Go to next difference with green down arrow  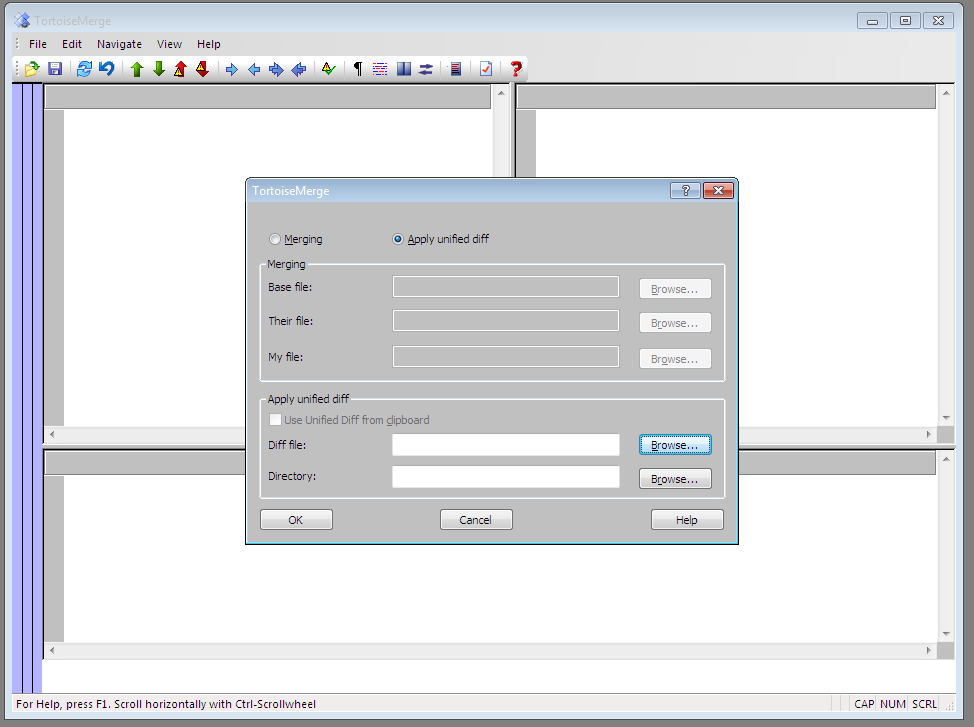159,69
